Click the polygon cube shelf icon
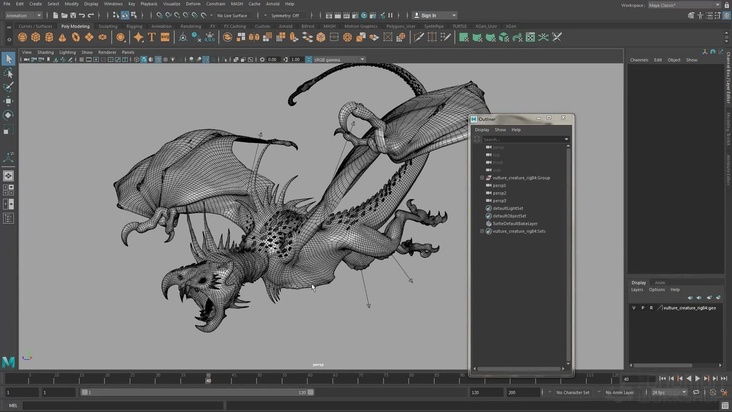This screenshot has width=732, height=412. tap(36, 37)
